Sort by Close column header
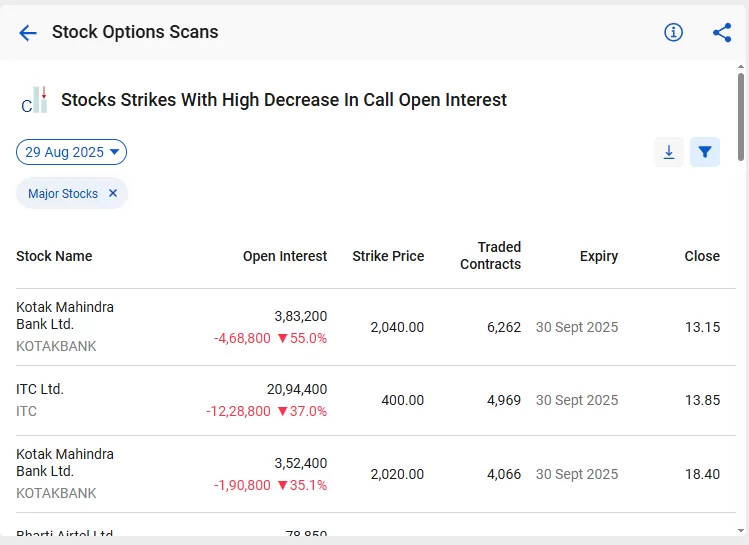749x545 pixels. [x=702, y=256]
